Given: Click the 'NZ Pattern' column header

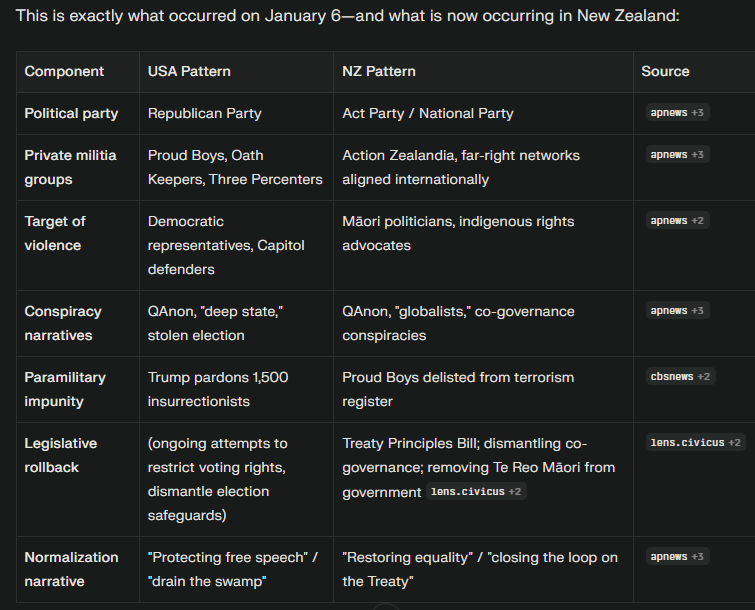Looking at the screenshot, I should (379, 71).
